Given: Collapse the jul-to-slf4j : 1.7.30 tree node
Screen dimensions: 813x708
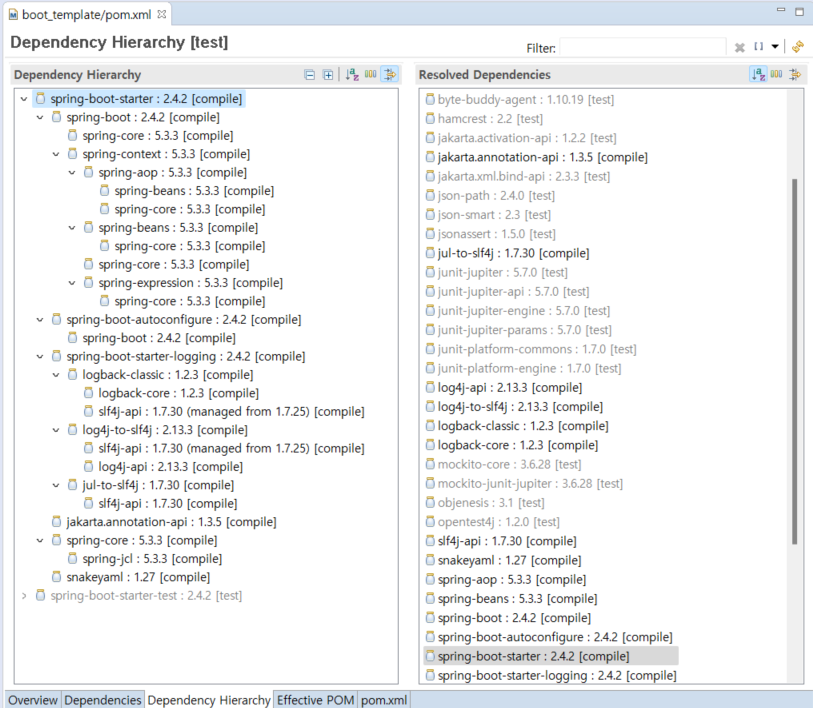Looking at the screenshot, I should (56, 485).
